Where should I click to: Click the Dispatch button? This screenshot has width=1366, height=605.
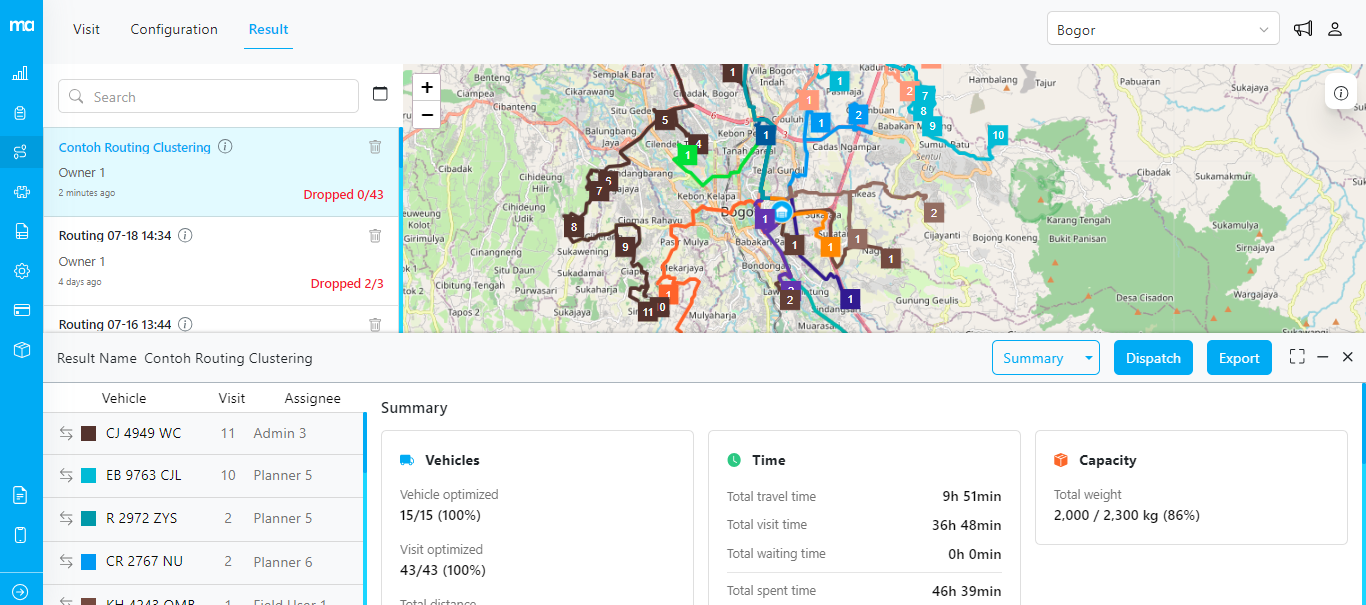(x=1153, y=357)
